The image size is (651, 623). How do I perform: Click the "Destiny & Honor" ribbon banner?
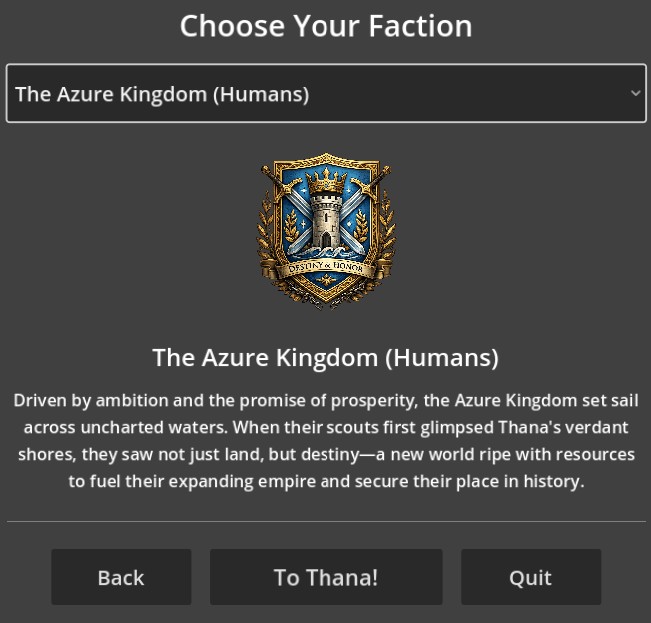point(326,269)
